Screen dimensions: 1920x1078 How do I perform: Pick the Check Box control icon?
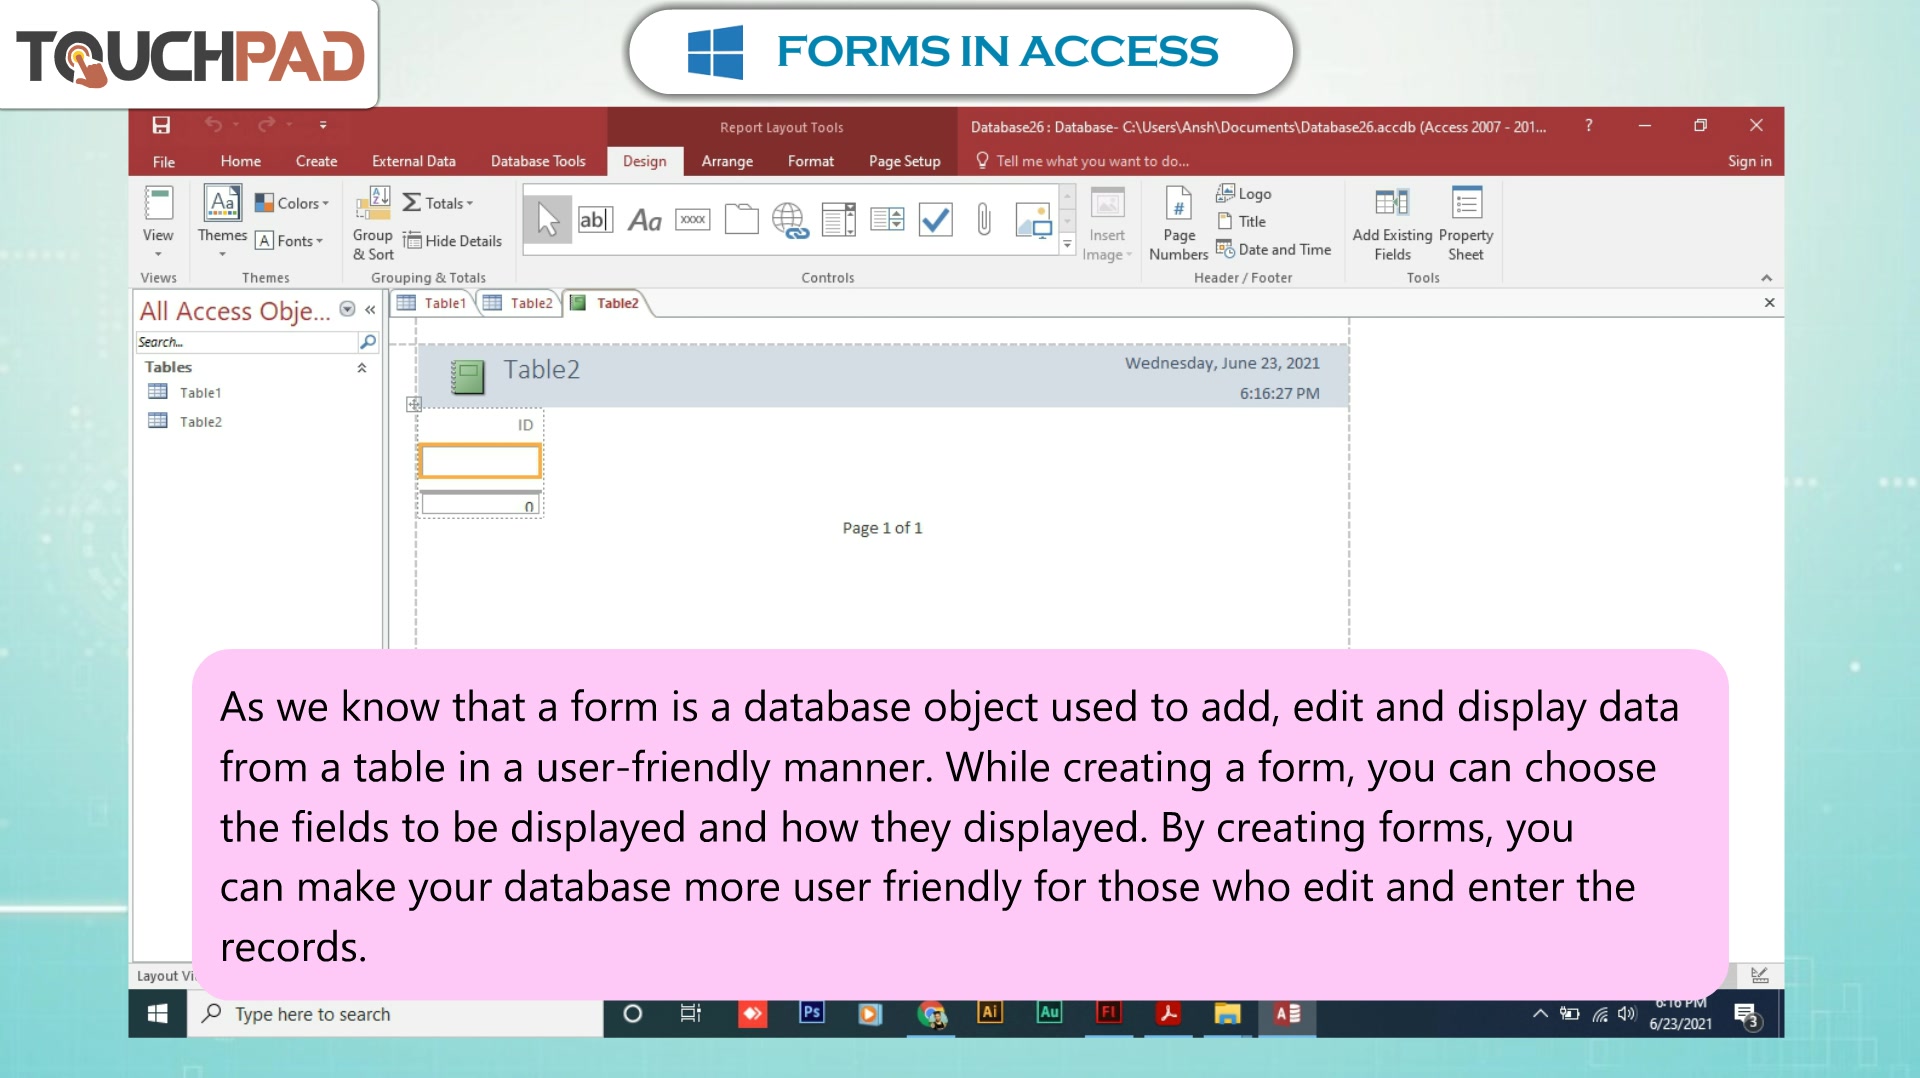(936, 220)
